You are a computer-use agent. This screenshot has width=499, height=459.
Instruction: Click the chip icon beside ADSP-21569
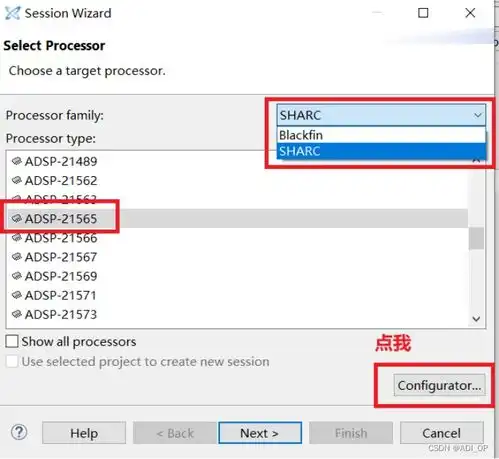pos(17,276)
